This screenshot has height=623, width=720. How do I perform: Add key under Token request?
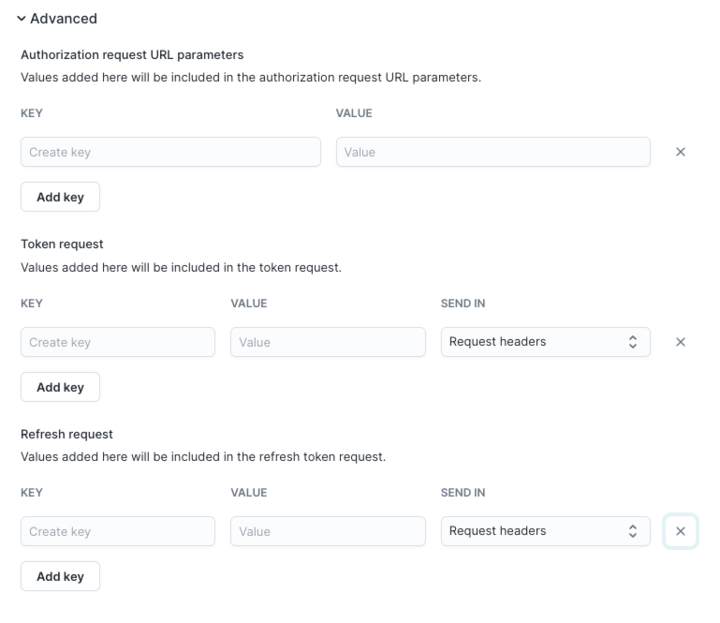60,387
